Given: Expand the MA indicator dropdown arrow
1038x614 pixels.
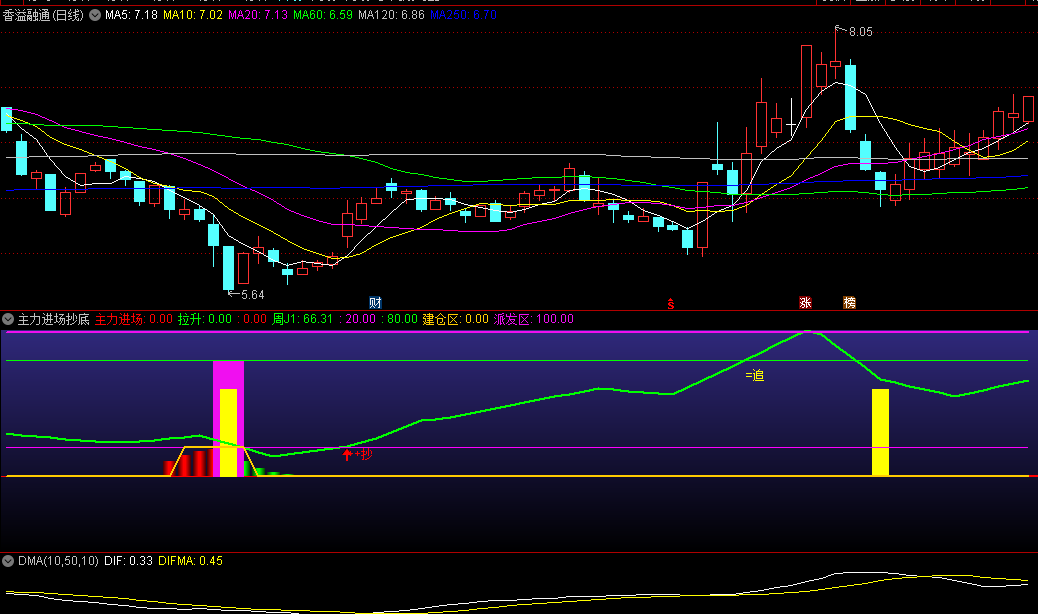Looking at the screenshot, I should 95,15.
